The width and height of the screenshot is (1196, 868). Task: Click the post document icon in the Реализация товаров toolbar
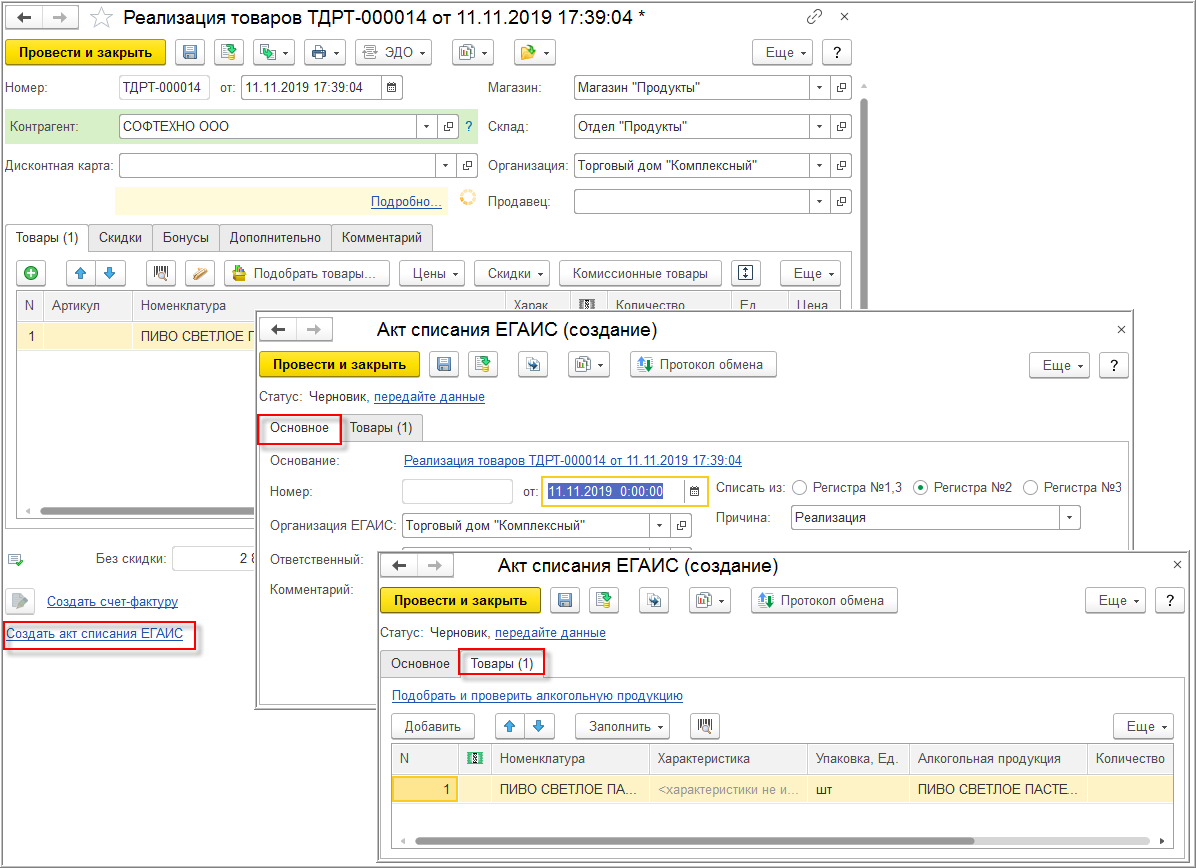tap(228, 53)
